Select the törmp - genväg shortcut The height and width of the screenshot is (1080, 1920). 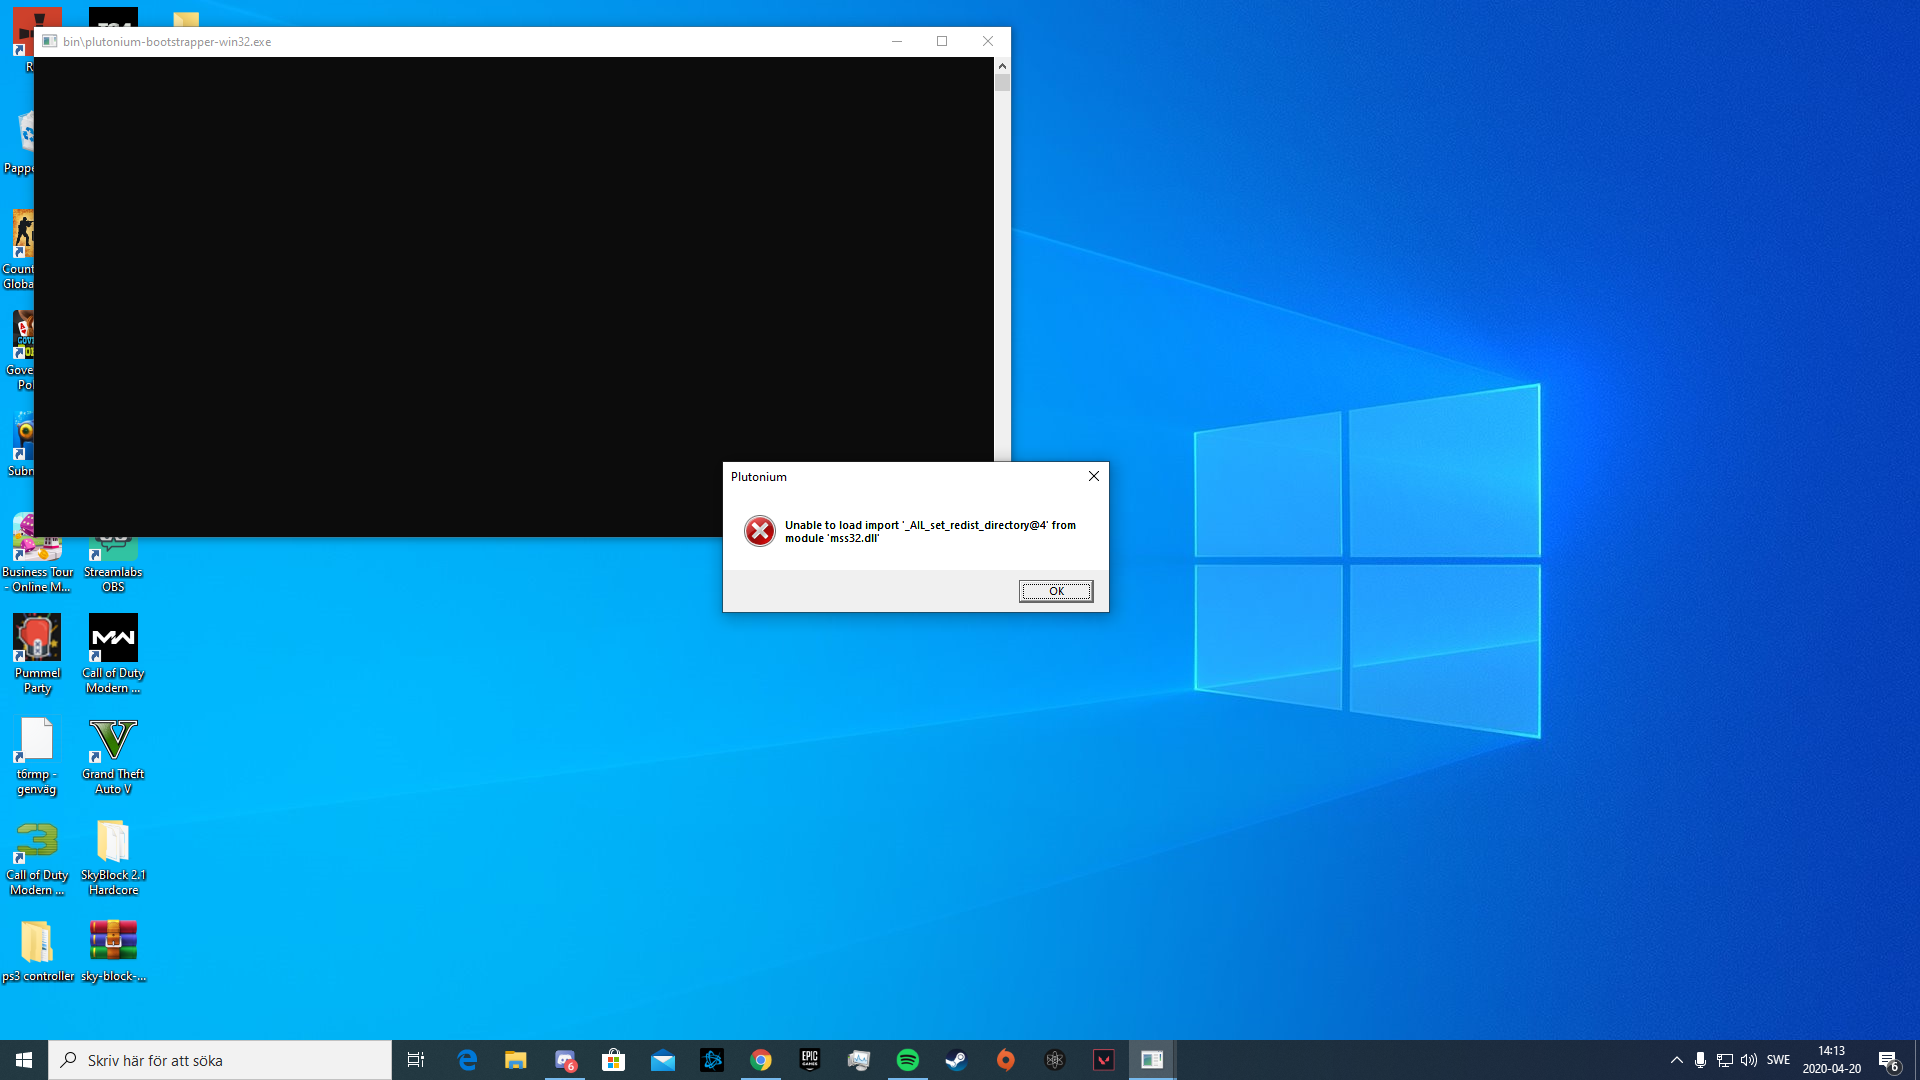(x=37, y=755)
